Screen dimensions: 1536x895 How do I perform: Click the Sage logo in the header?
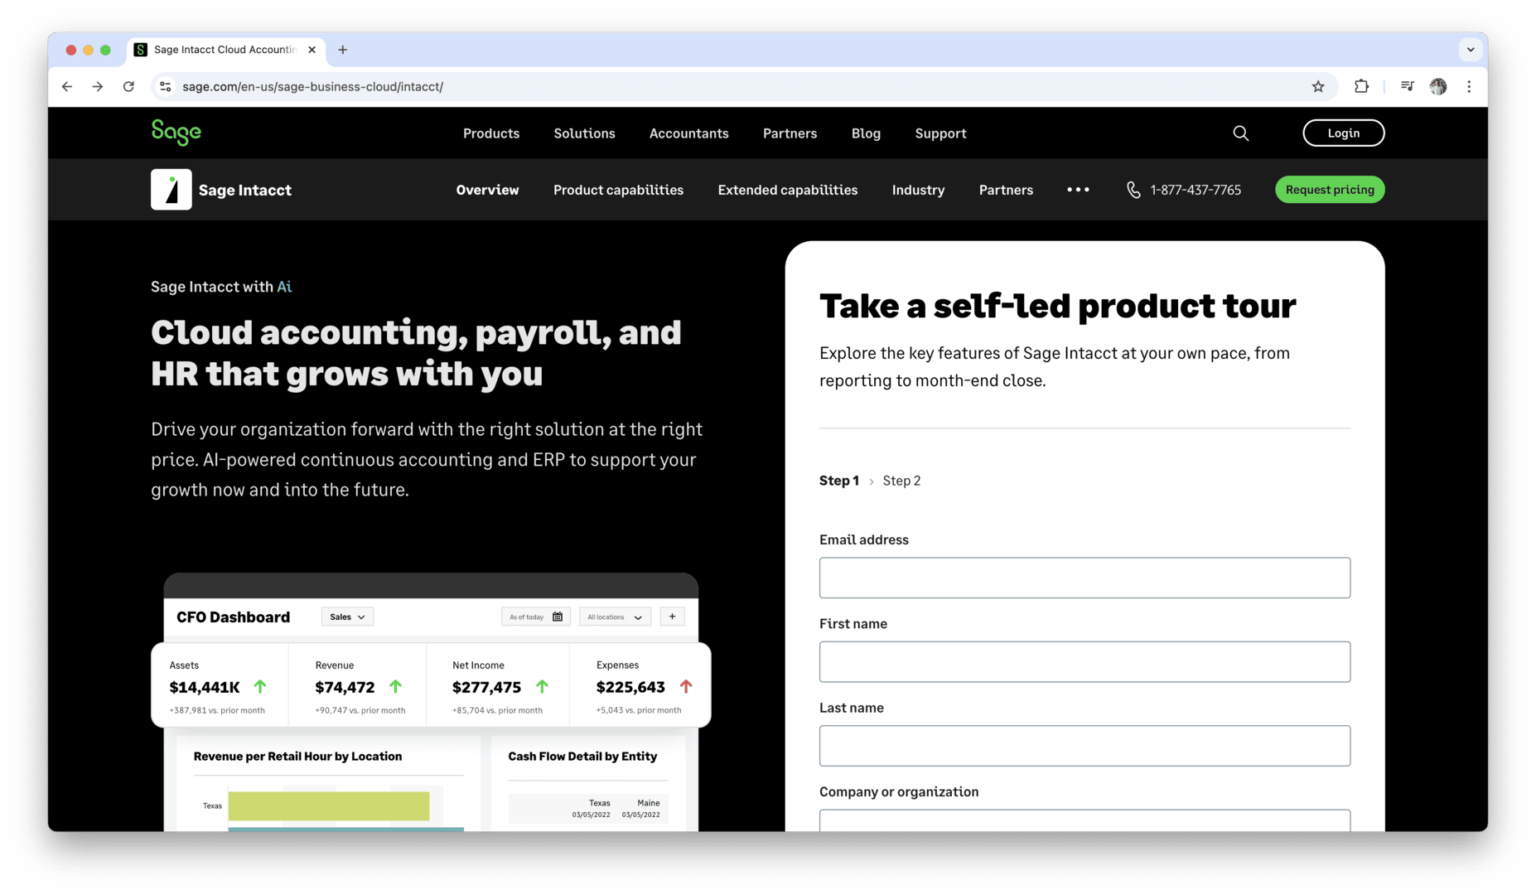click(x=176, y=131)
